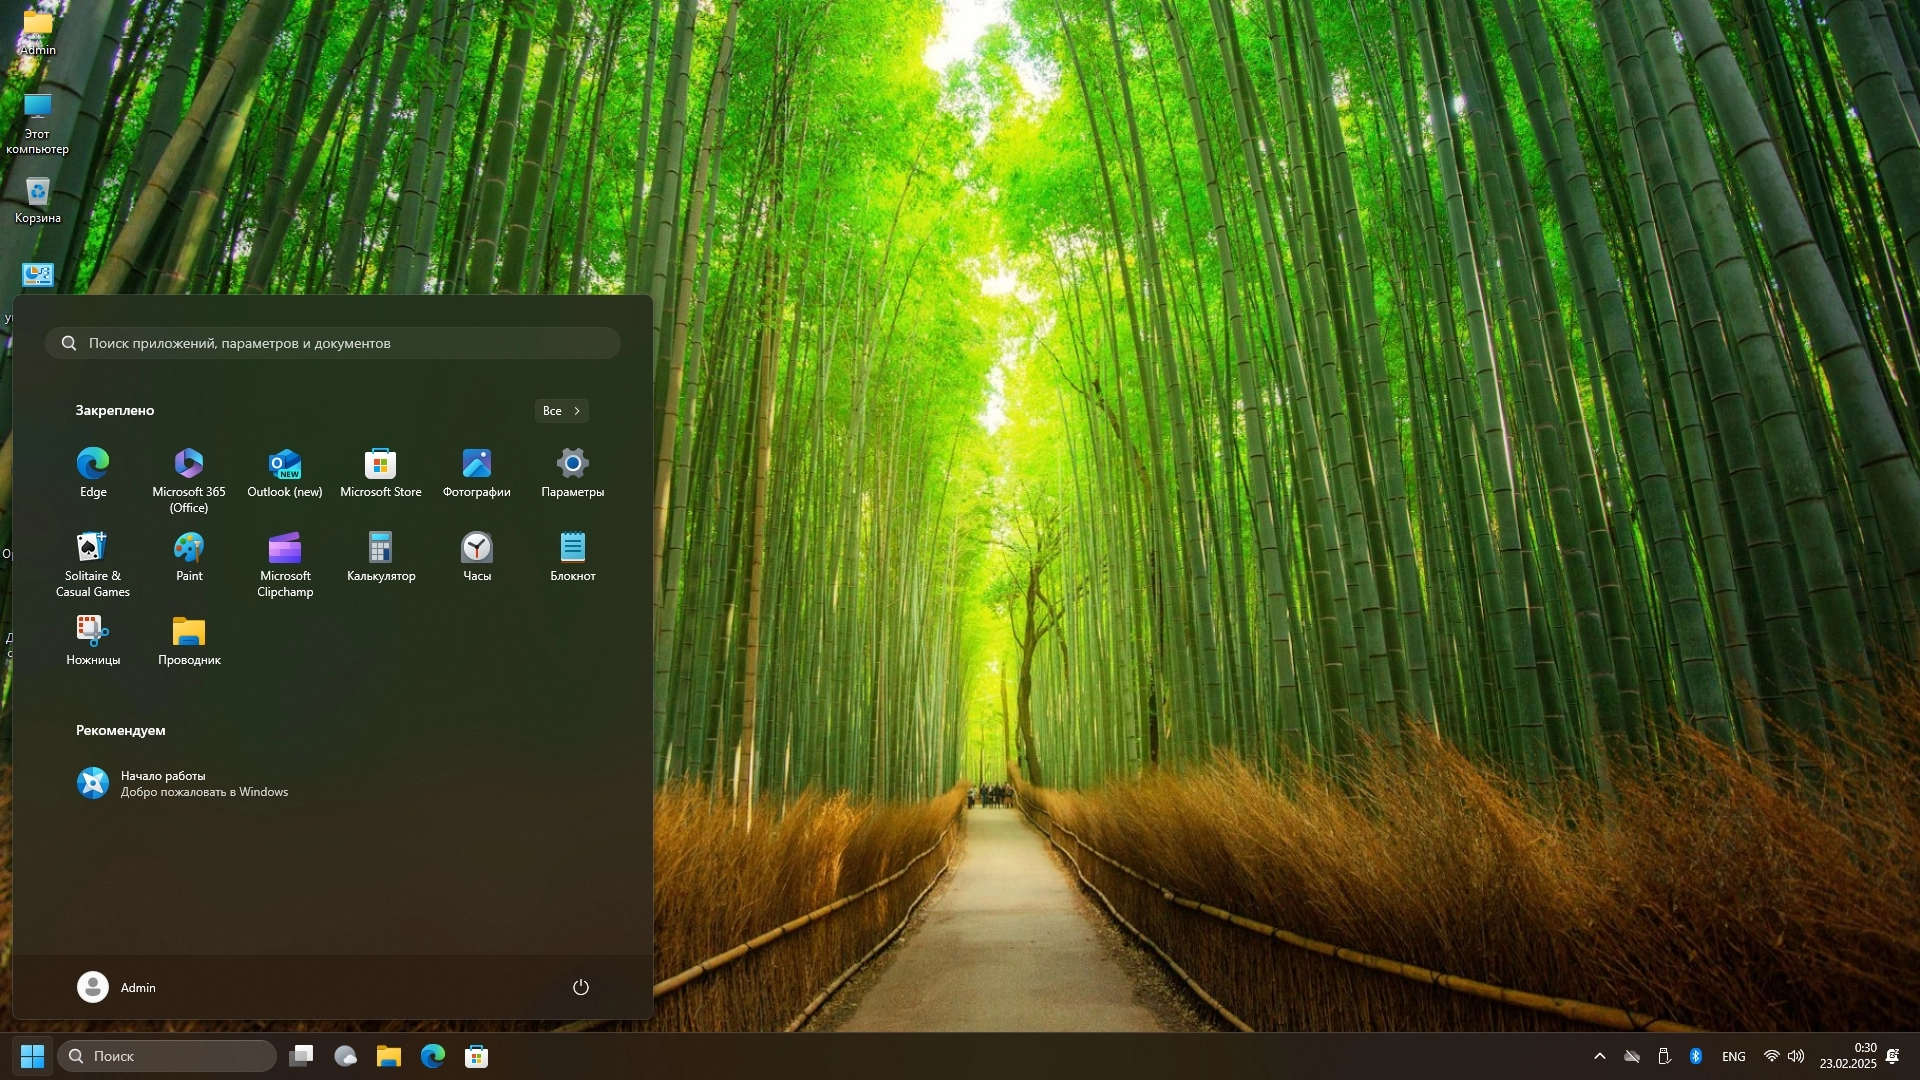Switch ENG input language indicator
Screen dimensions: 1920x1080
pyautogui.click(x=1734, y=1056)
